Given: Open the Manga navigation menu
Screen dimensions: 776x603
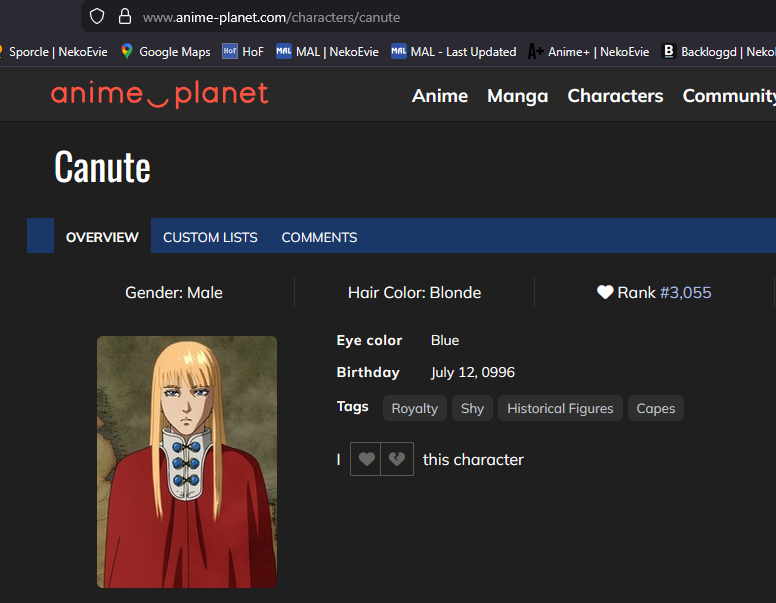Looking at the screenshot, I should coord(517,96).
